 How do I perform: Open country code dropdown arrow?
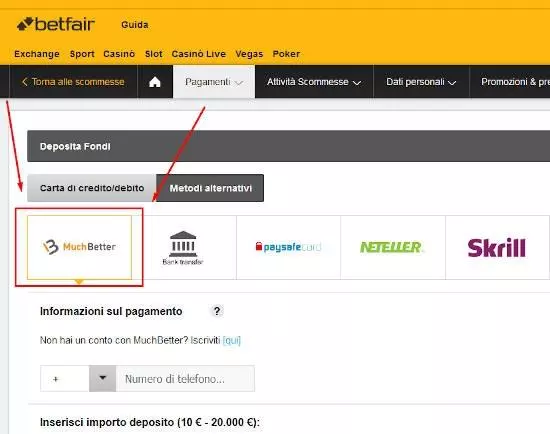click(x=102, y=378)
